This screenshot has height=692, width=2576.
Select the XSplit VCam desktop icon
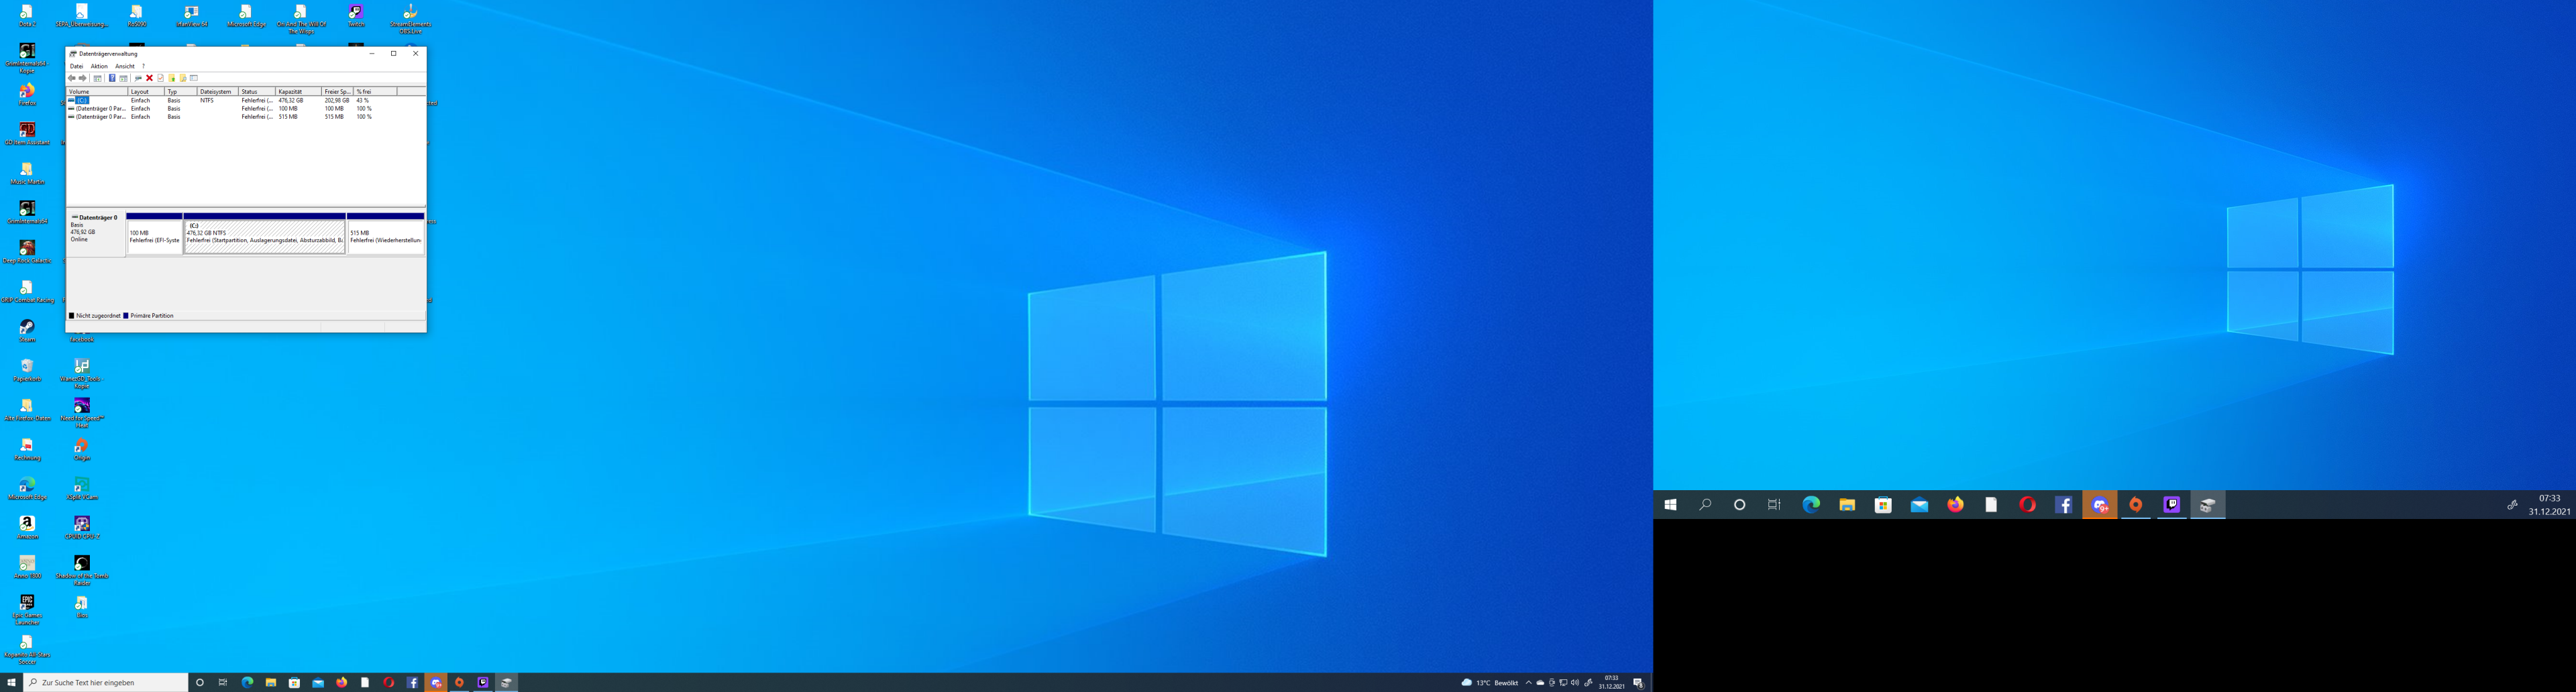point(82,489)
